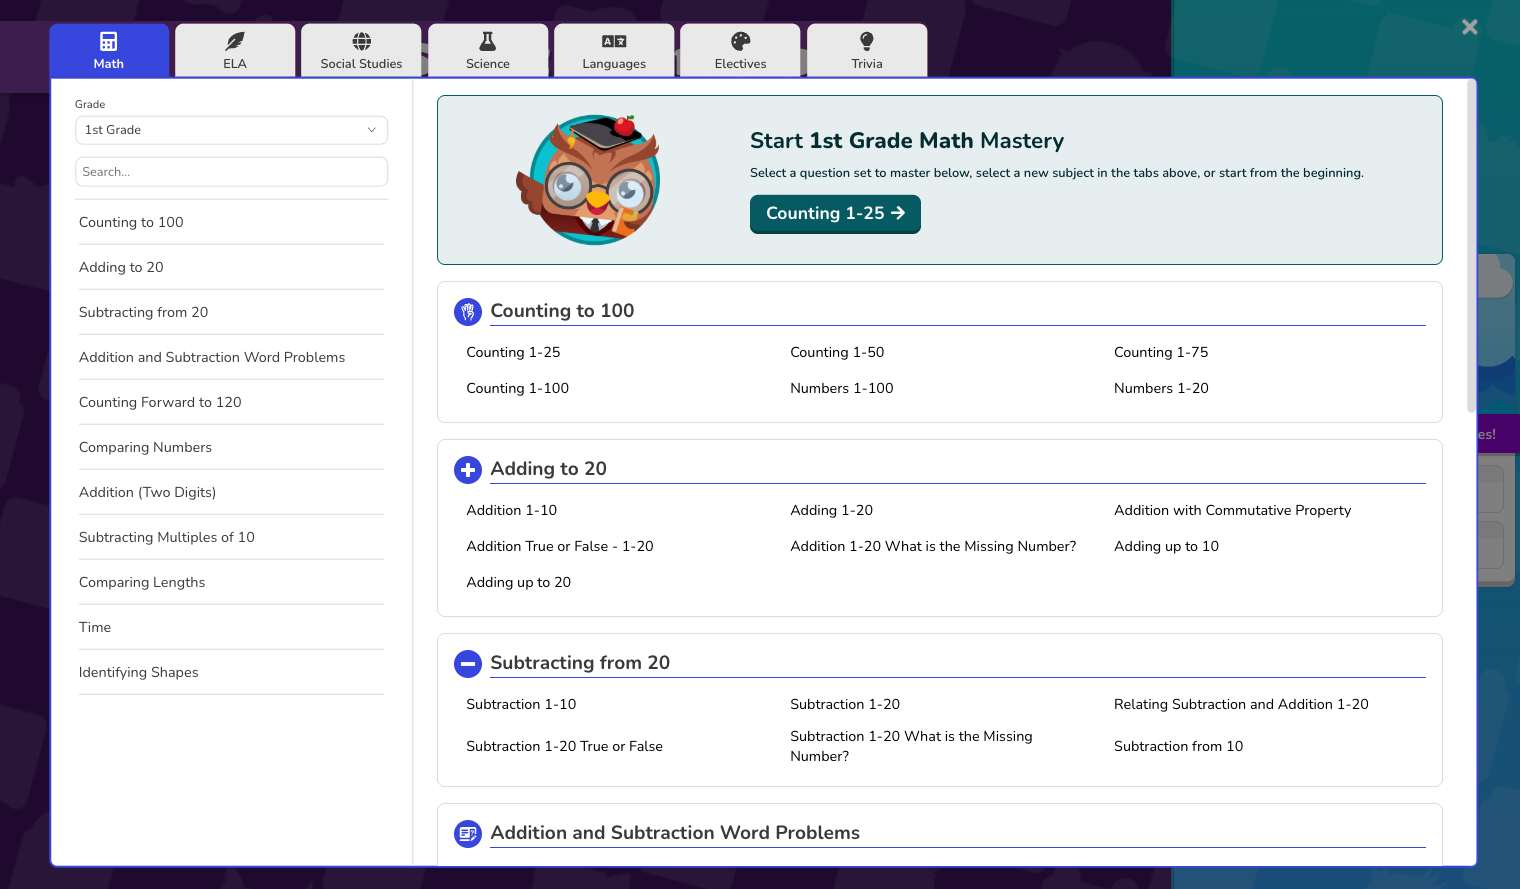Click the owl mascot image
Image resolution: width=1520 pixels, height=889 pixels.
click(589, 180)
